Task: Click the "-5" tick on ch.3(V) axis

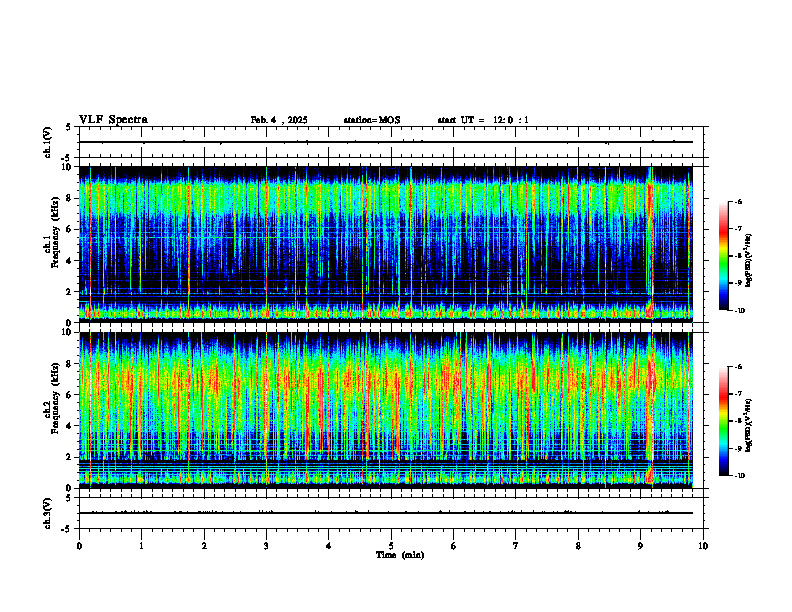Action: [x=67, y=529]
